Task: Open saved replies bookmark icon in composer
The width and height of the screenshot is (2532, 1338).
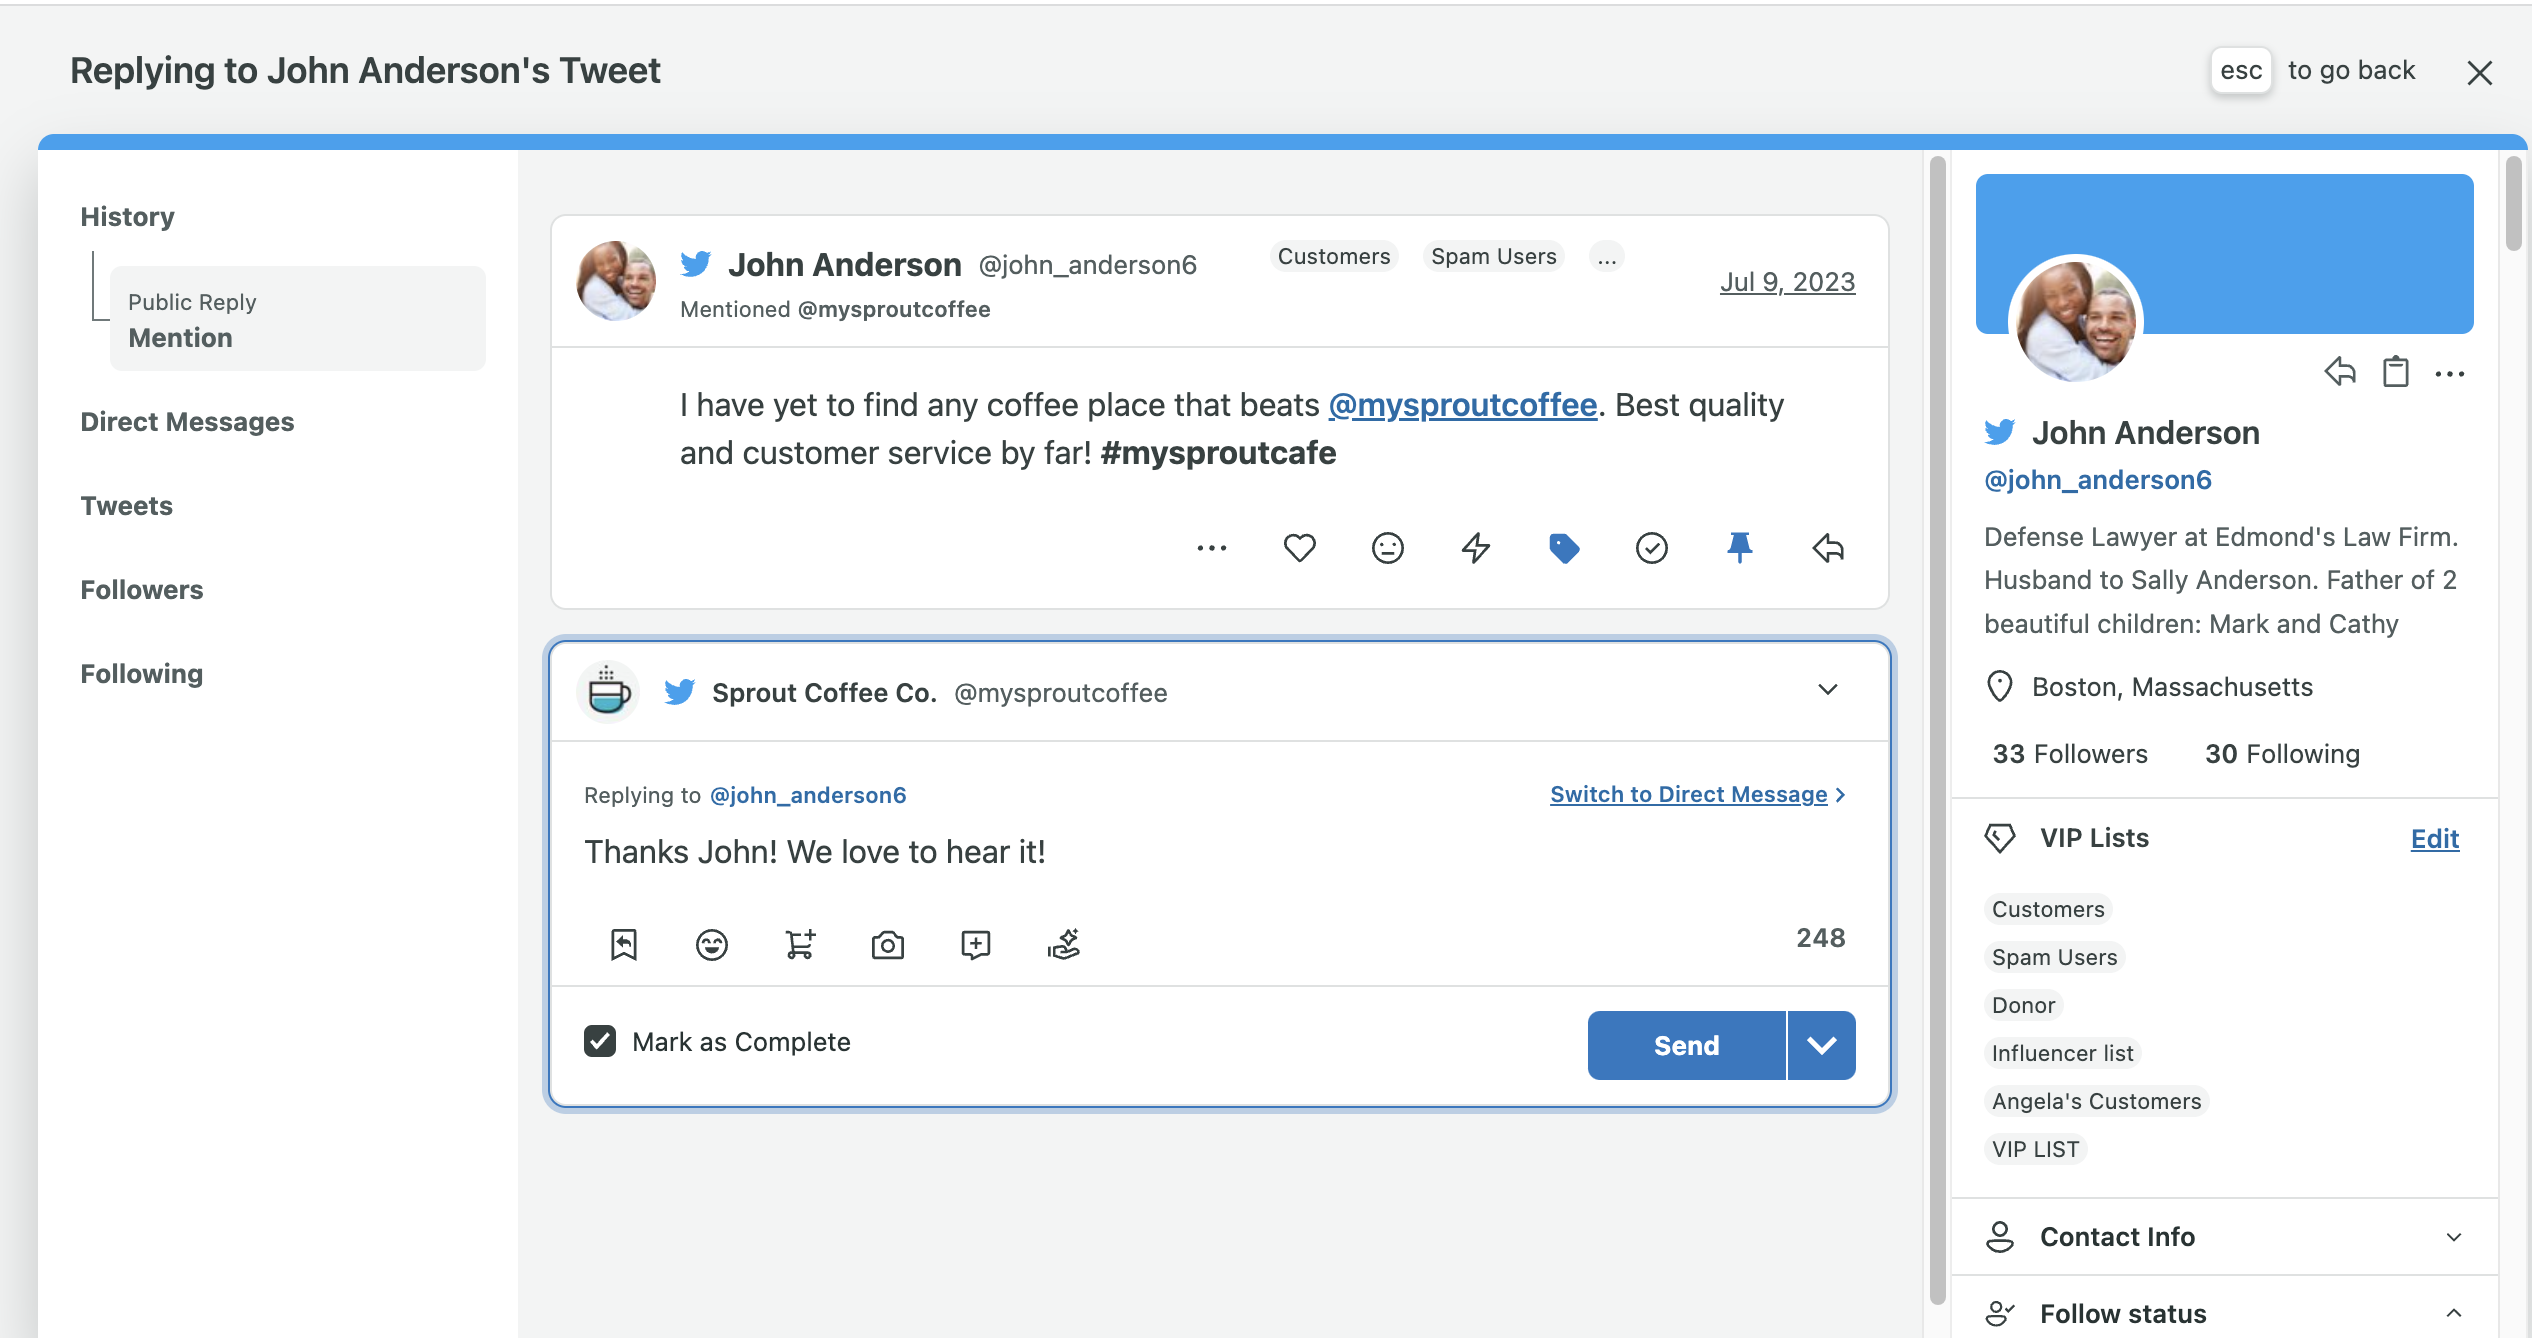Action: (x=624, y=944)
